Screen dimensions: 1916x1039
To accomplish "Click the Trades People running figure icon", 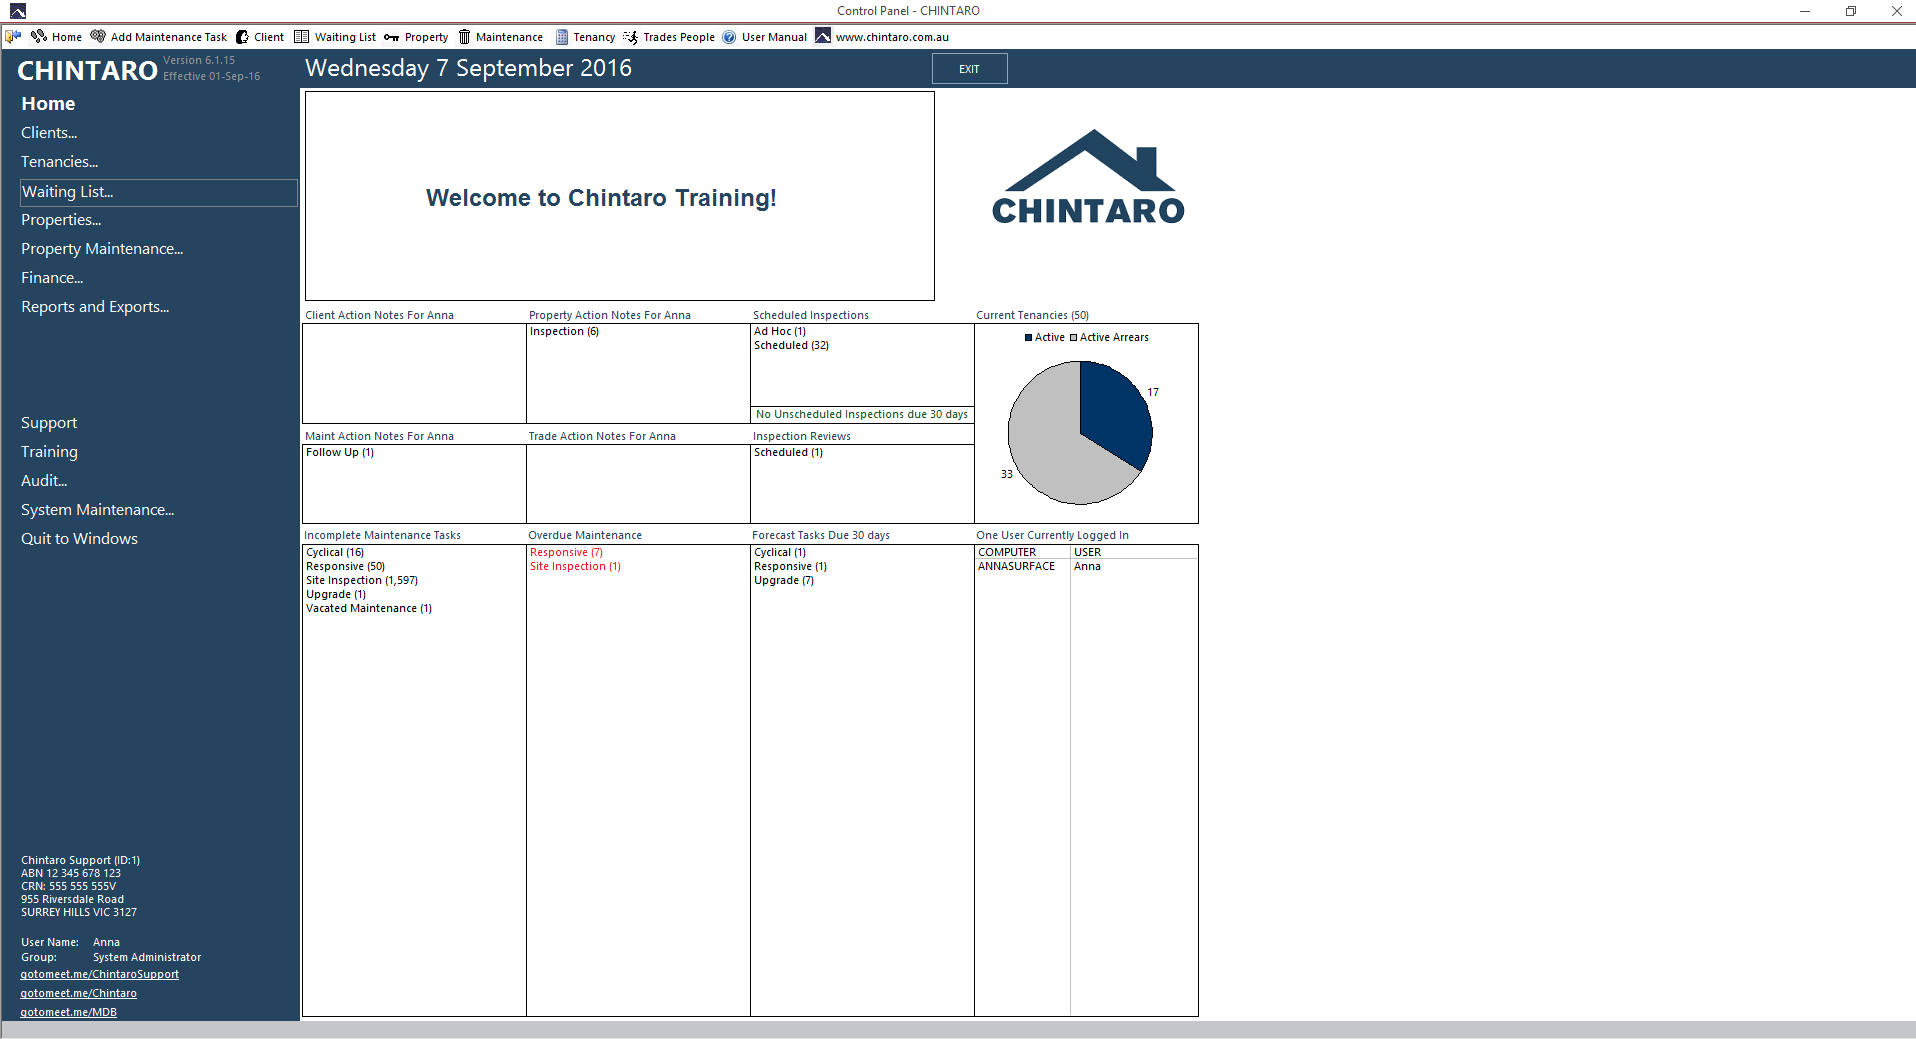I will [x=630, y=37].
